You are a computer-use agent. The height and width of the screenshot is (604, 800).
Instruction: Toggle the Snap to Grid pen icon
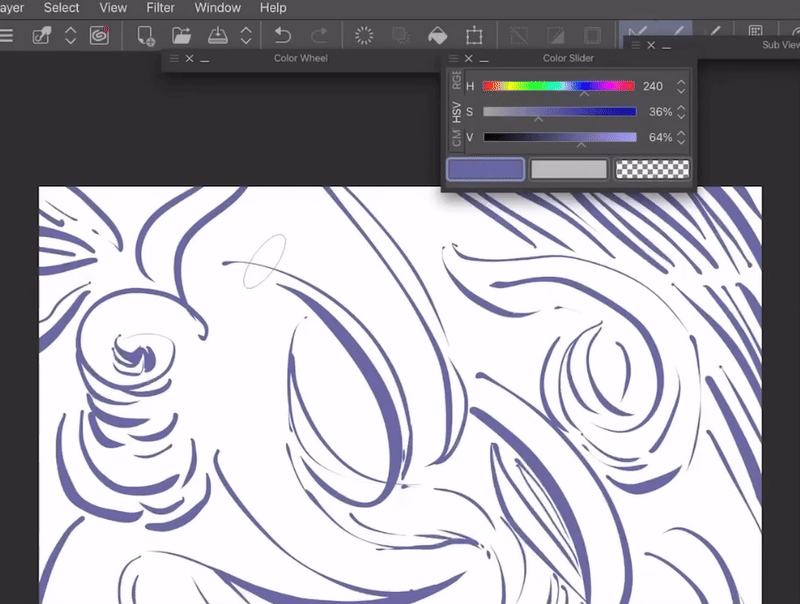coord(715,31)
